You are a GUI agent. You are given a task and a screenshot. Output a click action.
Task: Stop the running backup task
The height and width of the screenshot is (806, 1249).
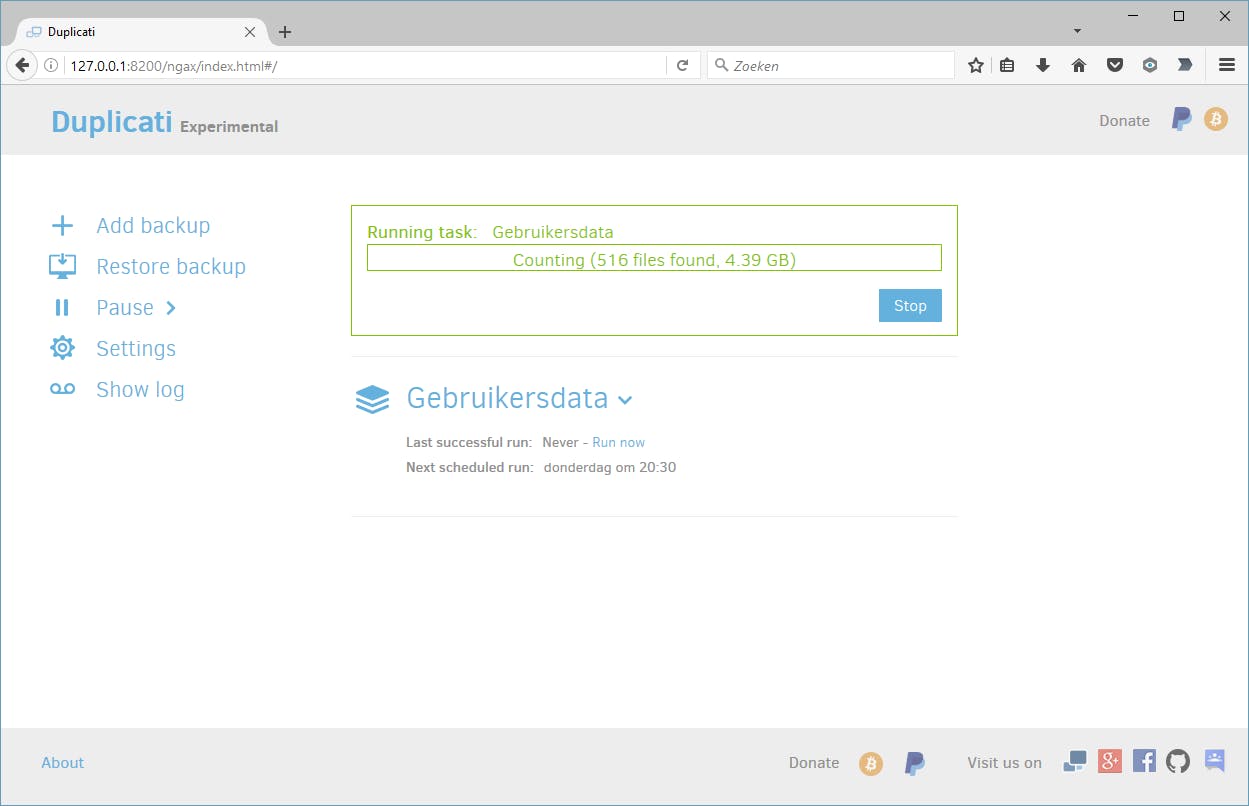[x=910, y=306]
